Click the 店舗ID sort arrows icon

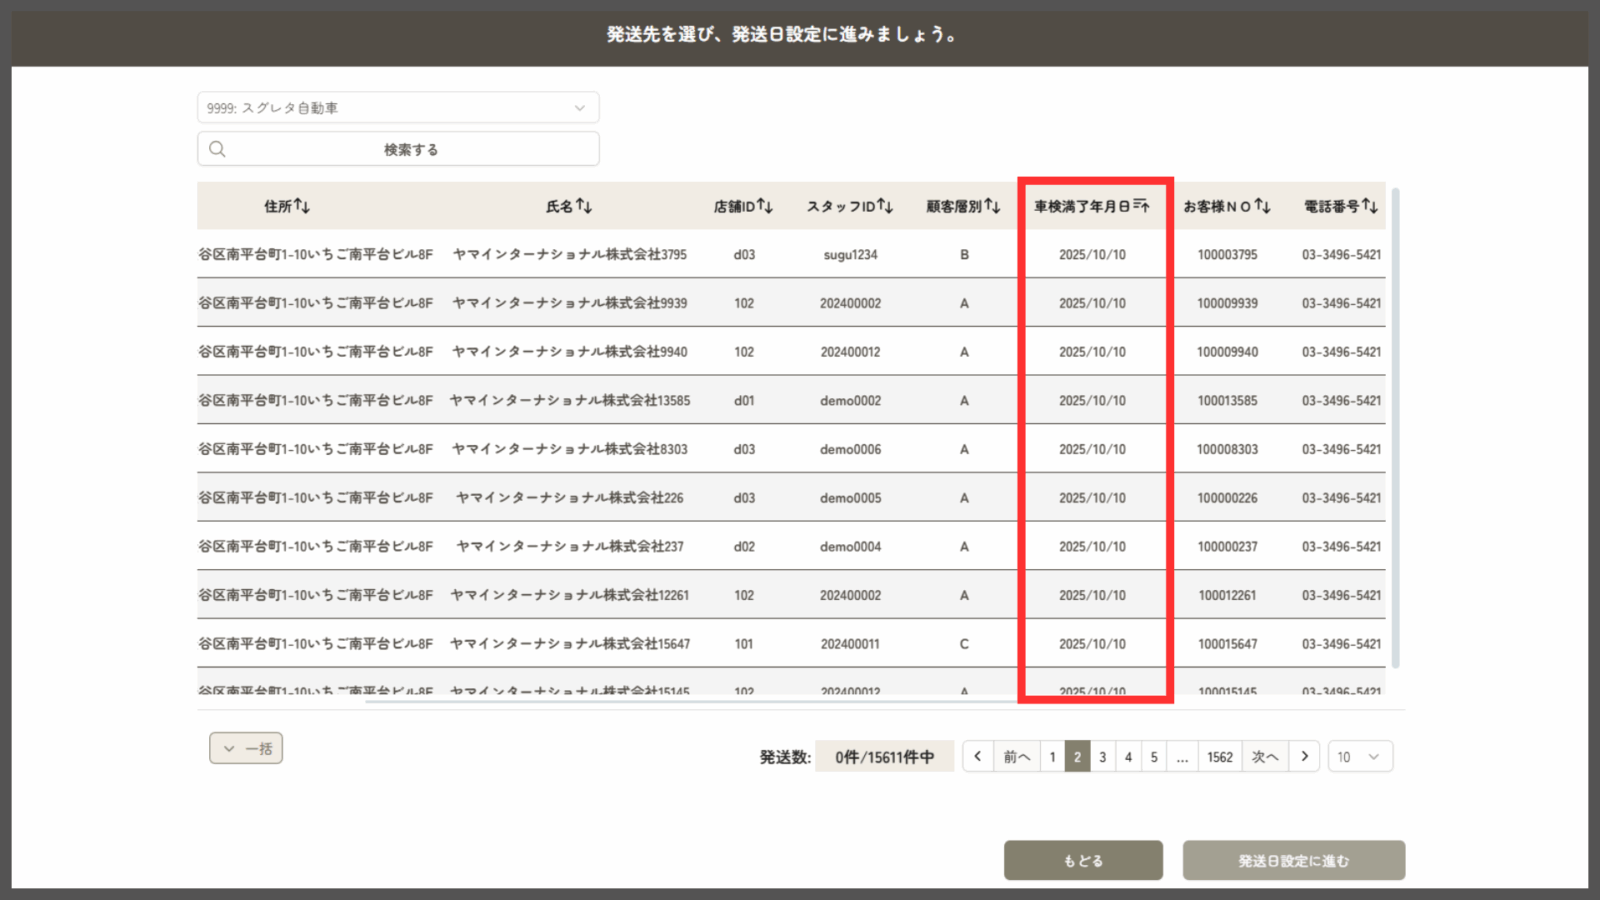(x=765, y=206)
